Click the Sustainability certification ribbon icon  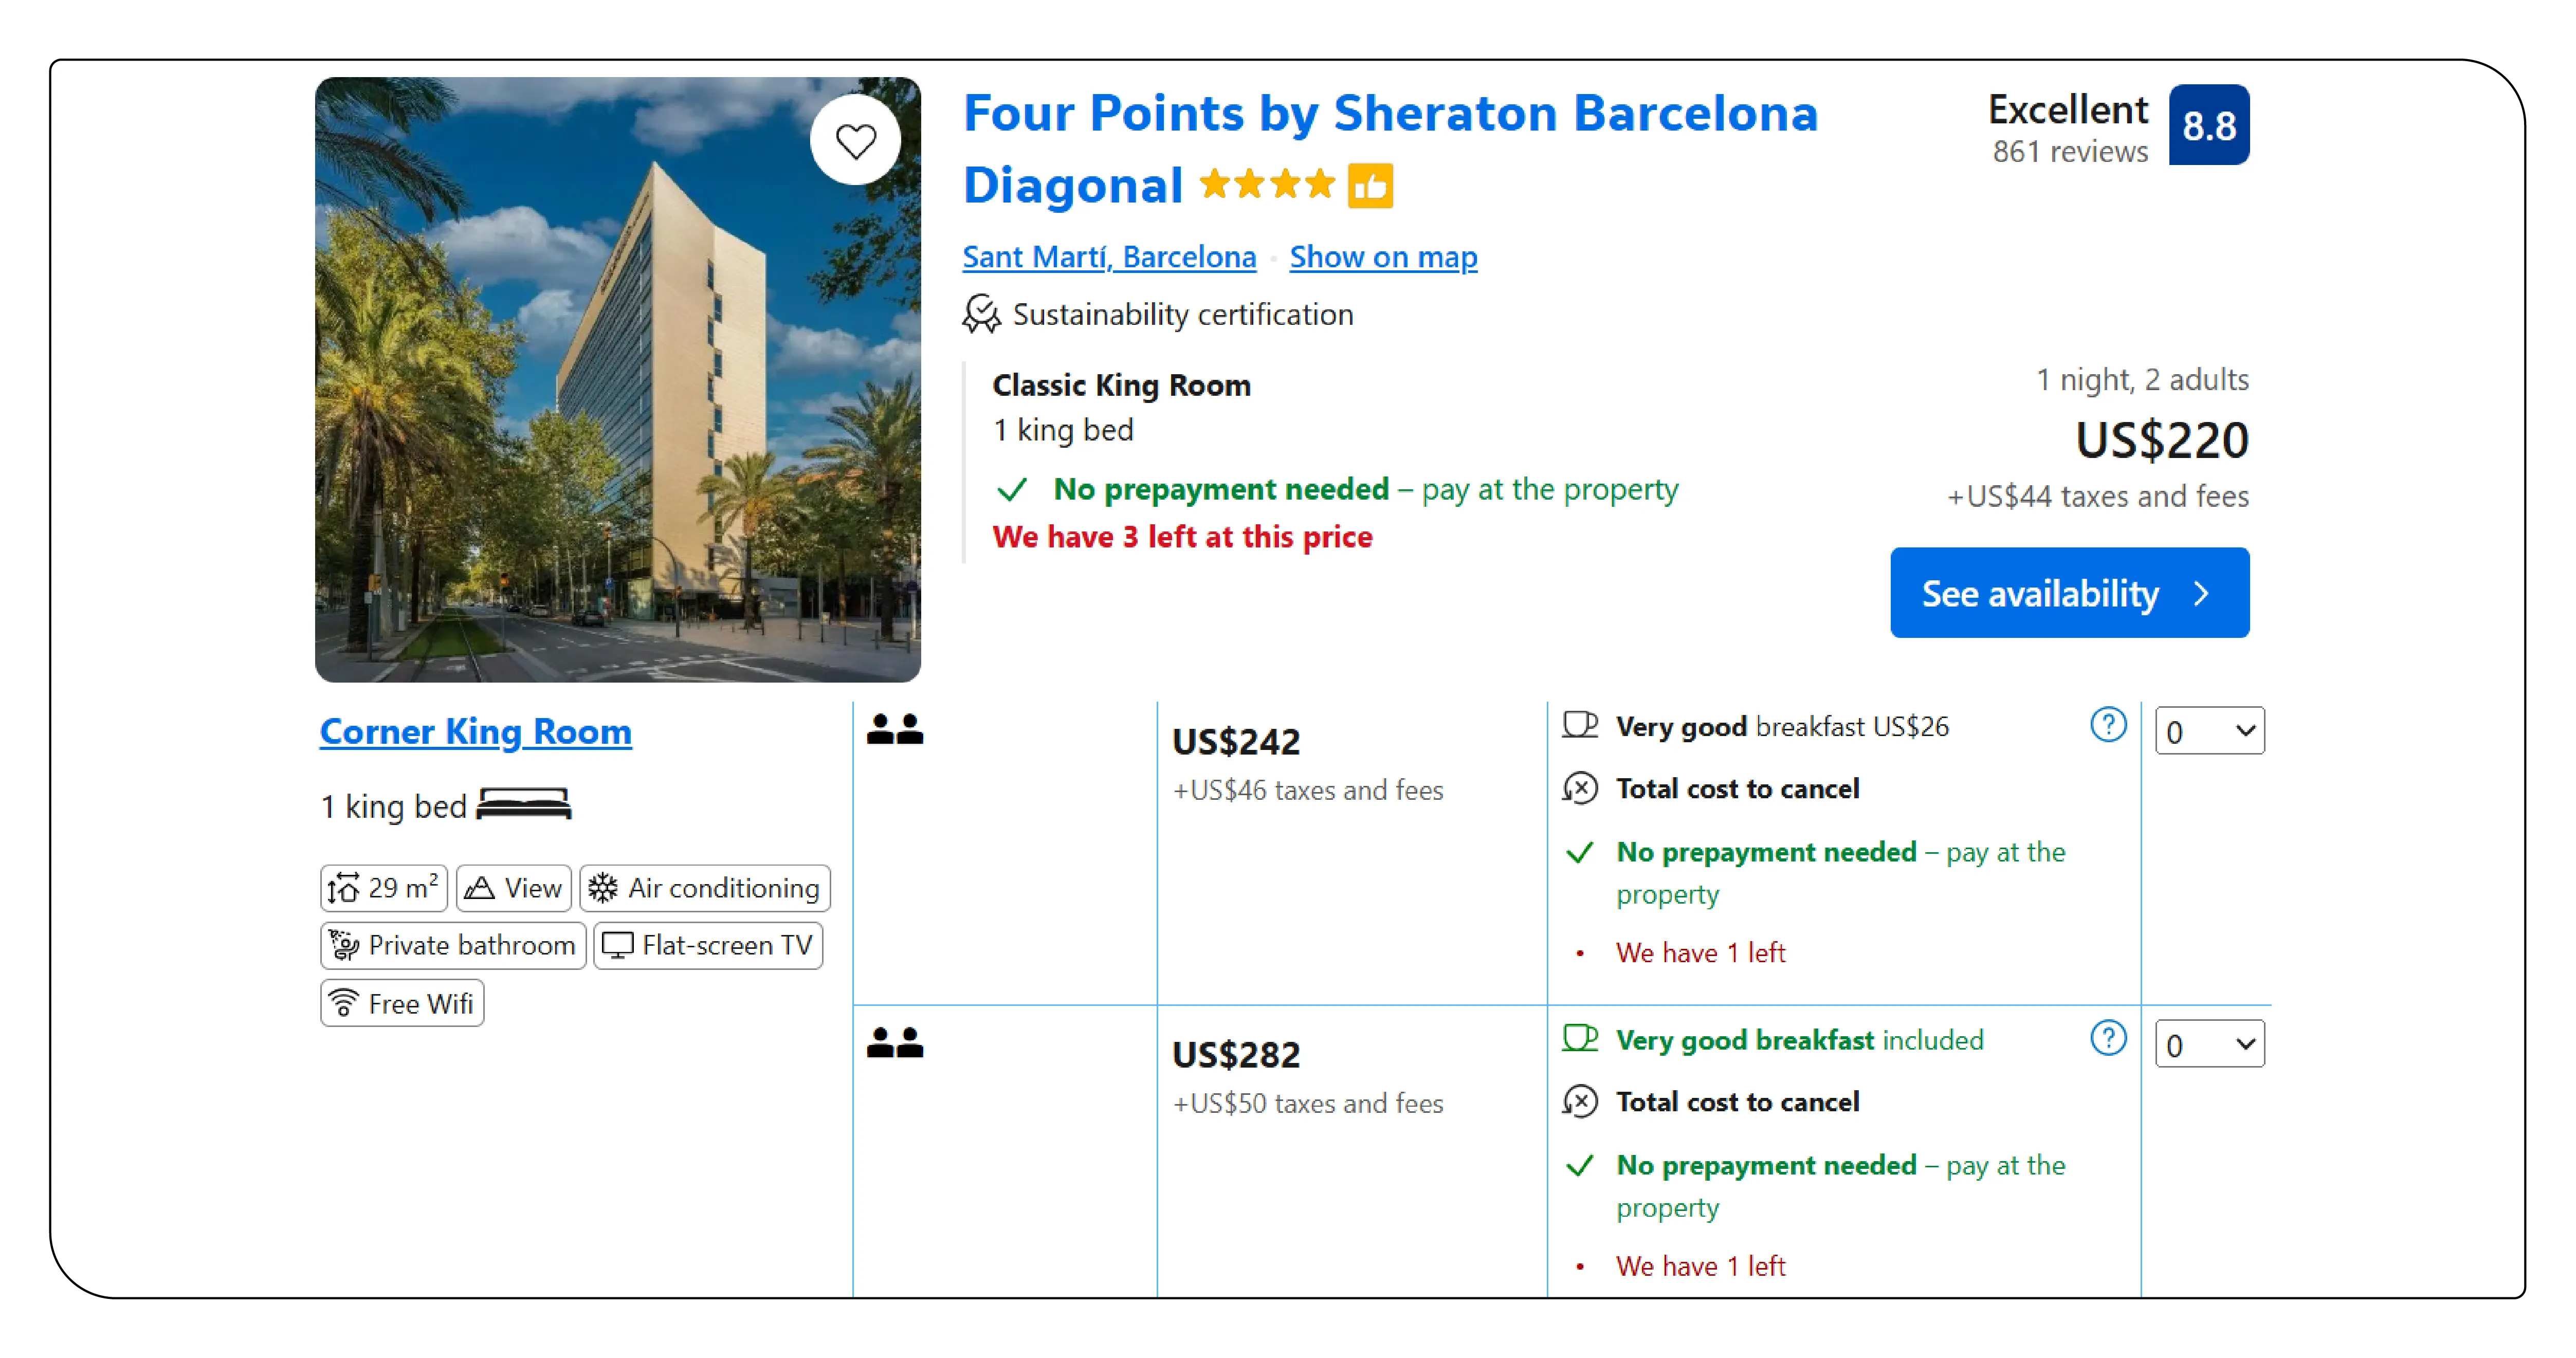[x=981, y=314]
